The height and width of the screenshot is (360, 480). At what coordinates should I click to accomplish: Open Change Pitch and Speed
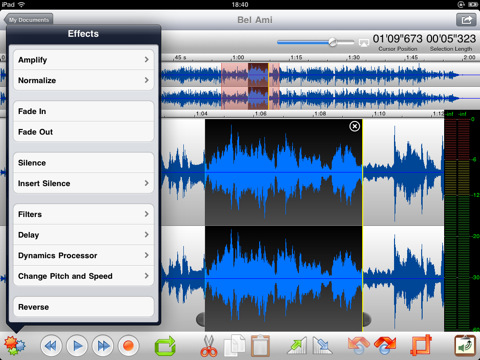pyautogui.click(x=83, y=276)
